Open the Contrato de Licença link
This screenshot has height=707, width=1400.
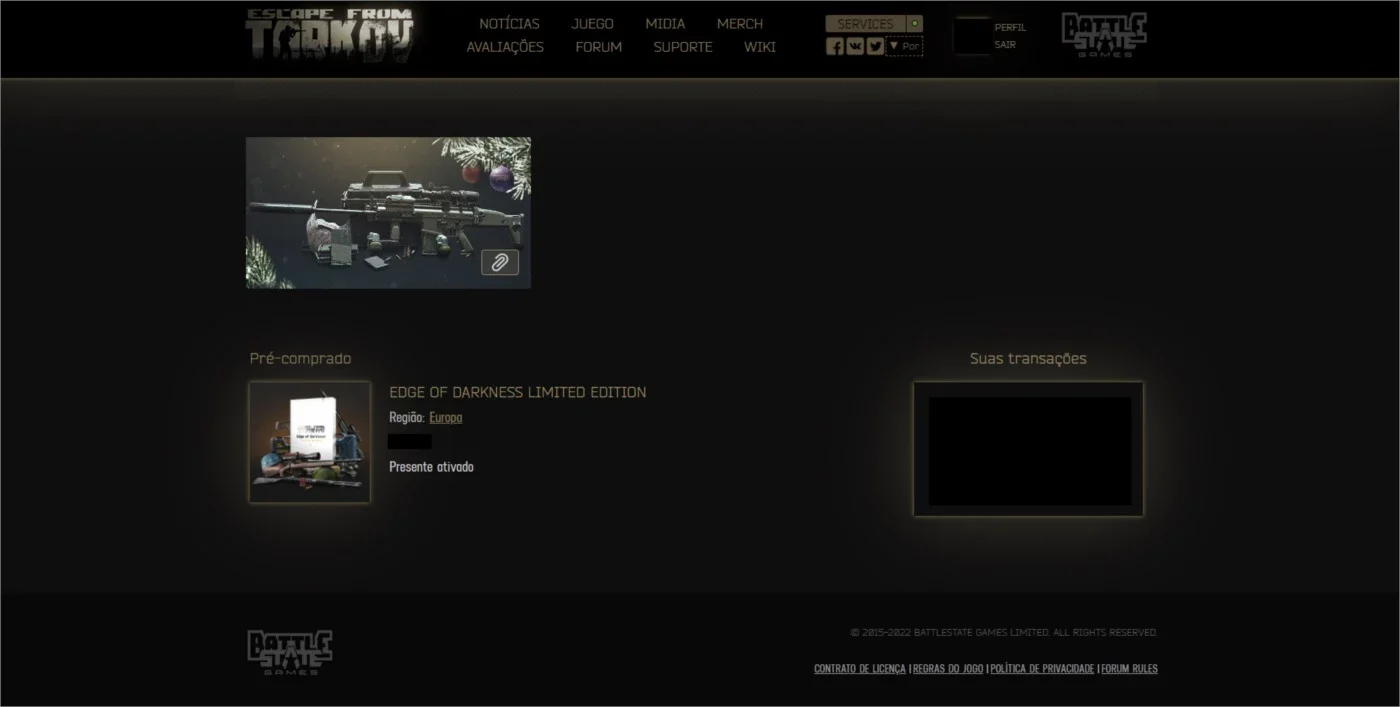point(860,668)
